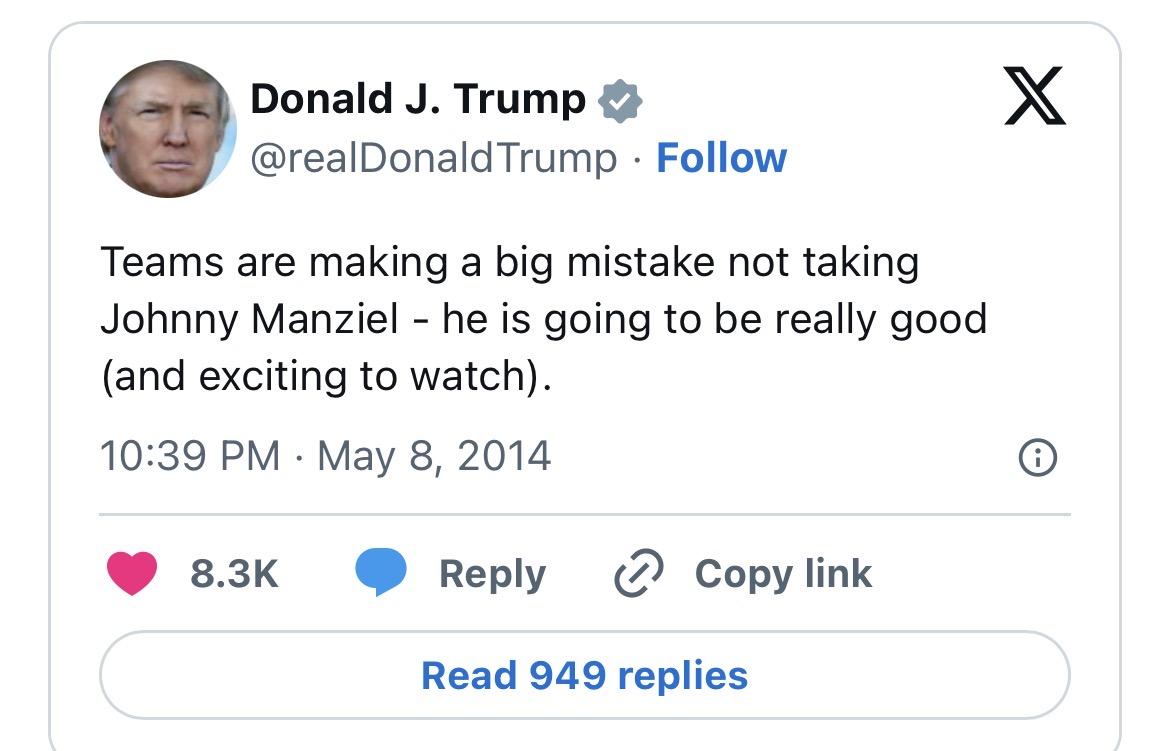Click the verified checkmark badge
The image size is (1170, 751).
[620, 101]
